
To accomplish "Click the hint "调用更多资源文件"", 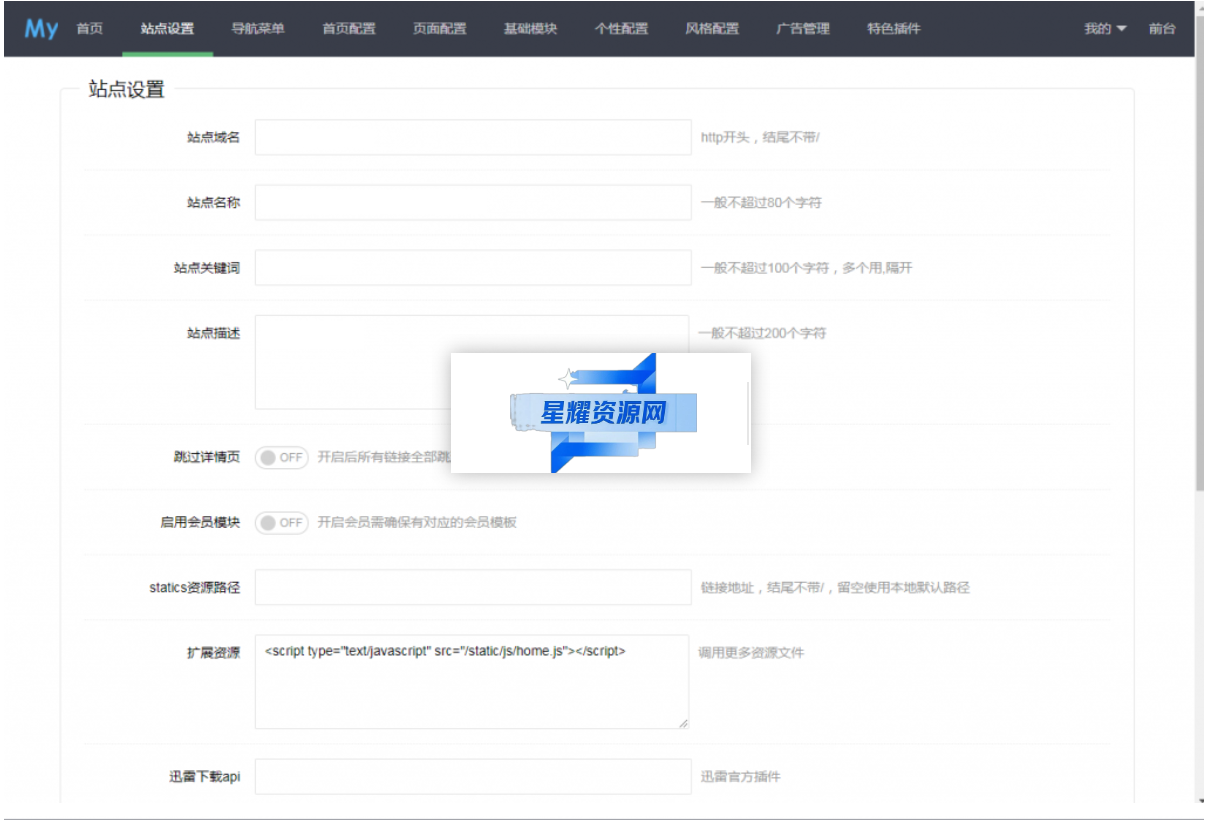I will tap(751, 653).
